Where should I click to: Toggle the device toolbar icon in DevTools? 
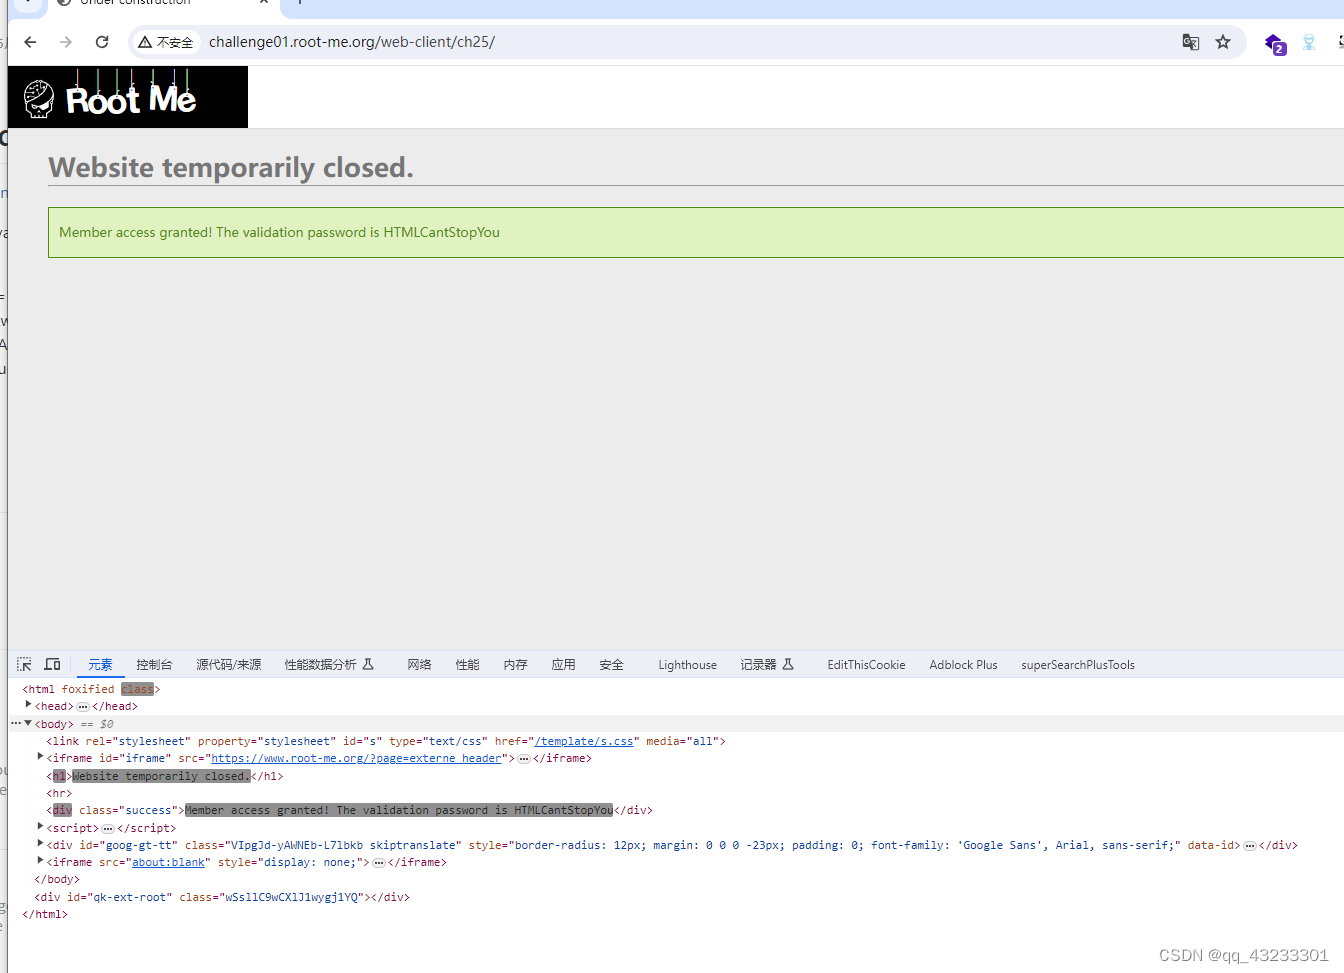(52, 664)
